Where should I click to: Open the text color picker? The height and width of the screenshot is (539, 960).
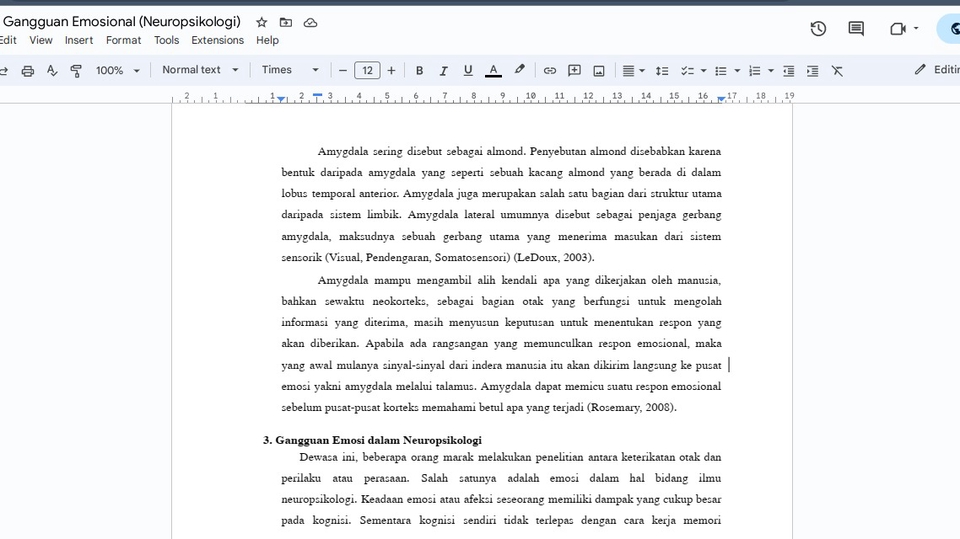(493, 71)
